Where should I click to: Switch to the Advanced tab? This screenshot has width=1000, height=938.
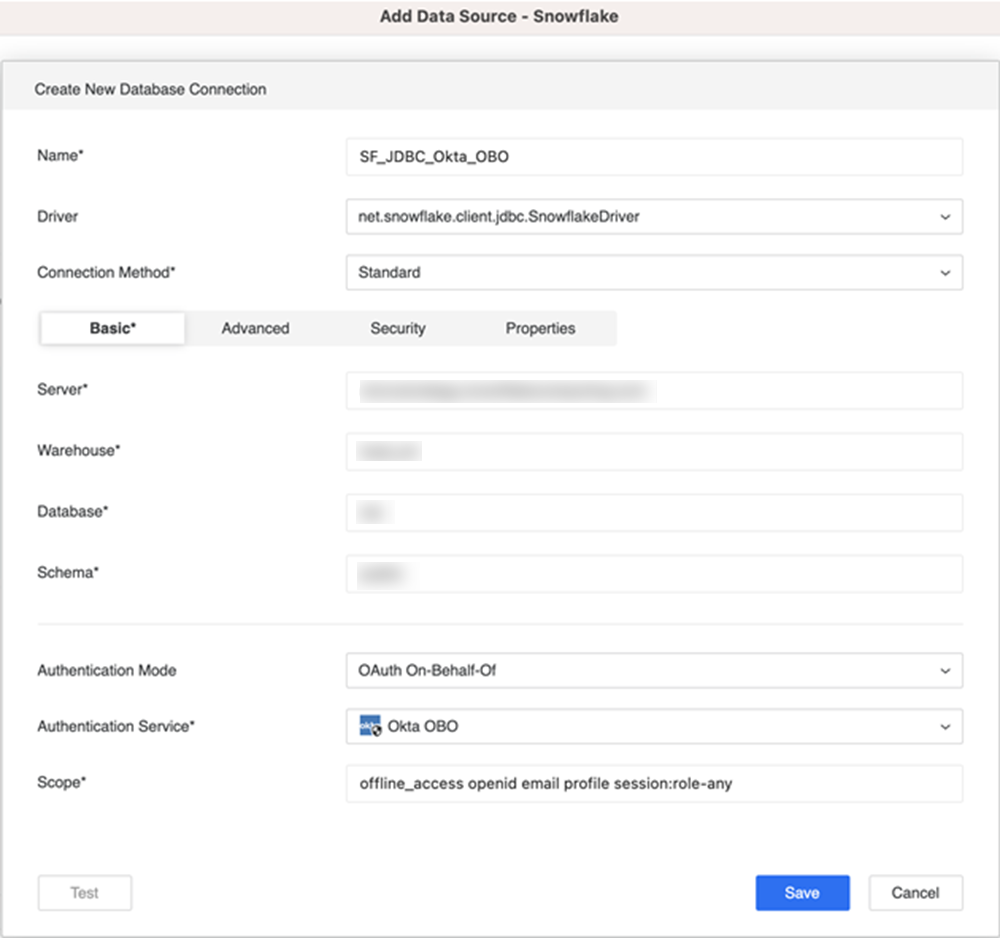click(256, 328)
